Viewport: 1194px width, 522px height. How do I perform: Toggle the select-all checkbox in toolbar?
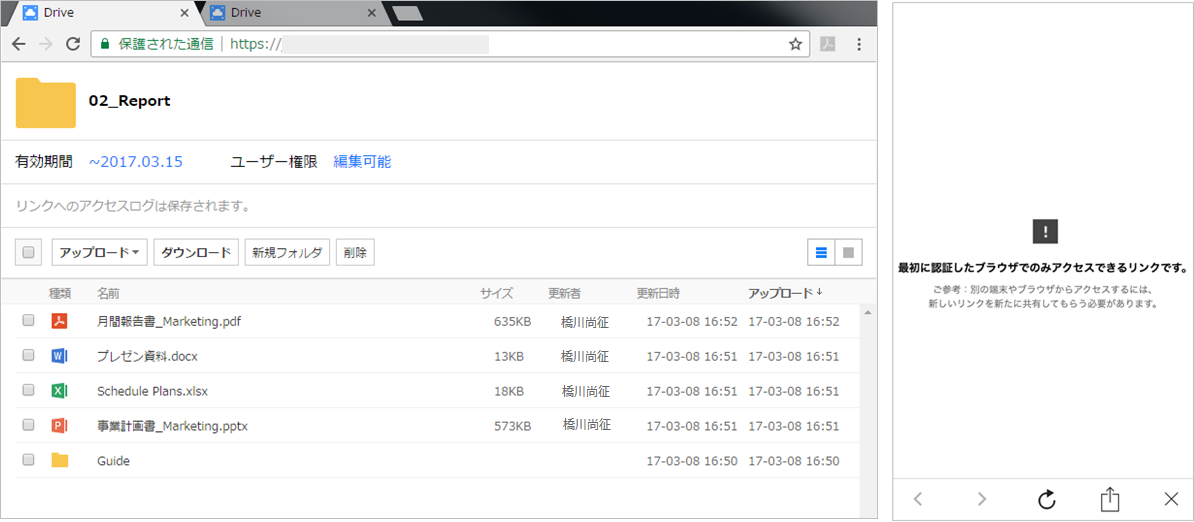click(29, 252)
